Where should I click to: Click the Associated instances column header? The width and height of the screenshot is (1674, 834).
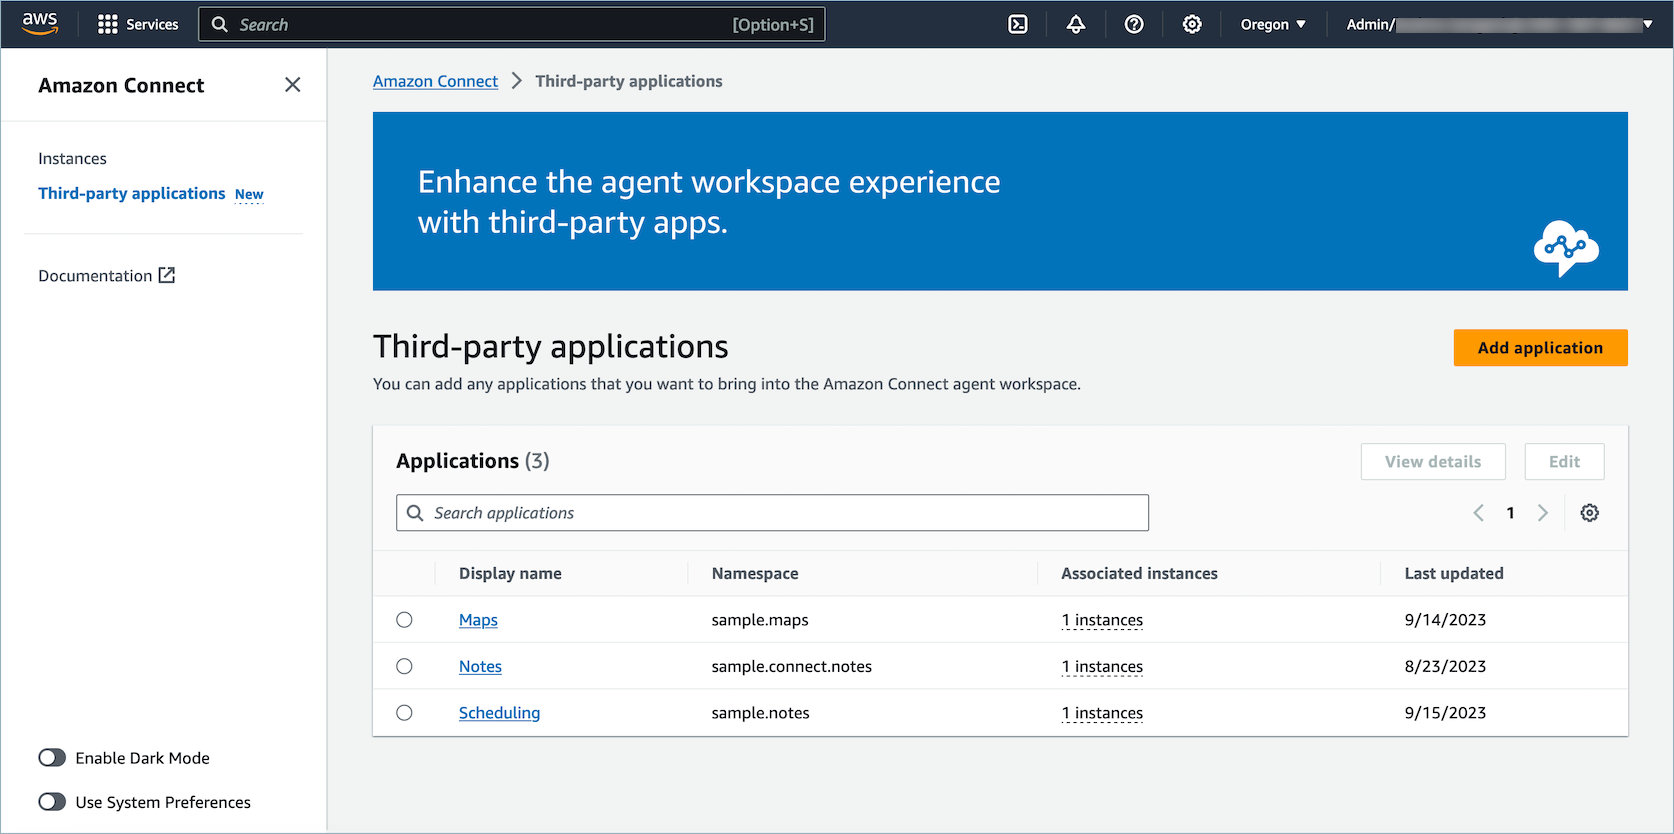[1139, 573]
